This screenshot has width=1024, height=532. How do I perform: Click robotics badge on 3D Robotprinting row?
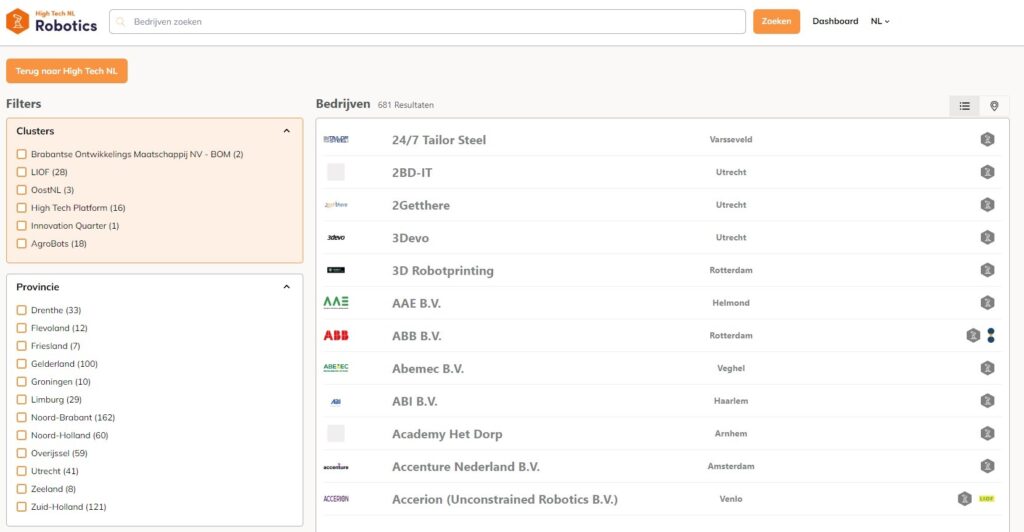coord(987,270)
